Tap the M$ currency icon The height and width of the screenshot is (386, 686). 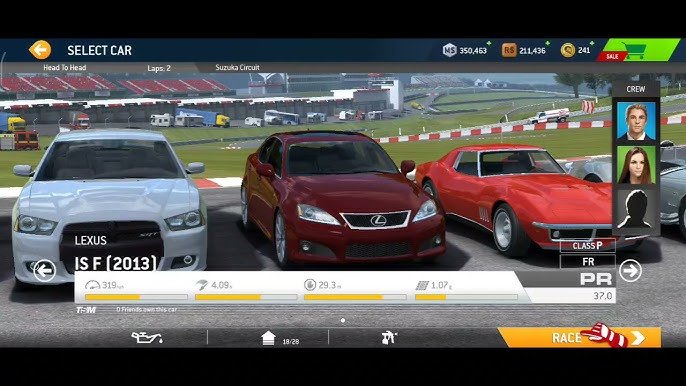pyautogui.click(x=449, y=50)
